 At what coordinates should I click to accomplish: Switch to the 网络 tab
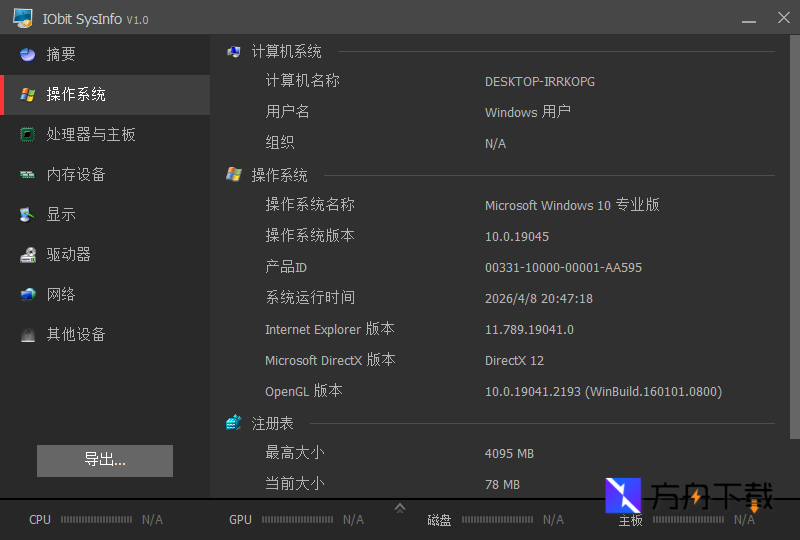click(x=105, y=294)
